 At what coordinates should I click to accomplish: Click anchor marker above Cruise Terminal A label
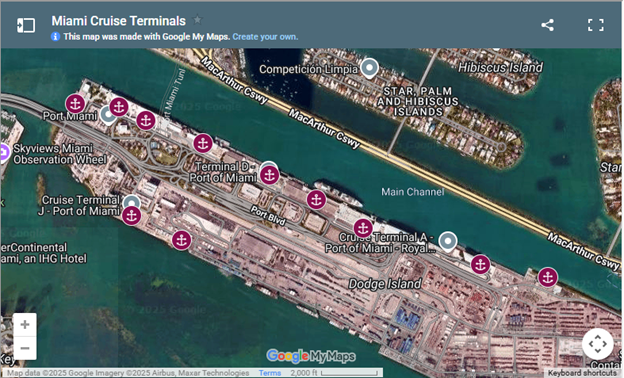(363, 228)
